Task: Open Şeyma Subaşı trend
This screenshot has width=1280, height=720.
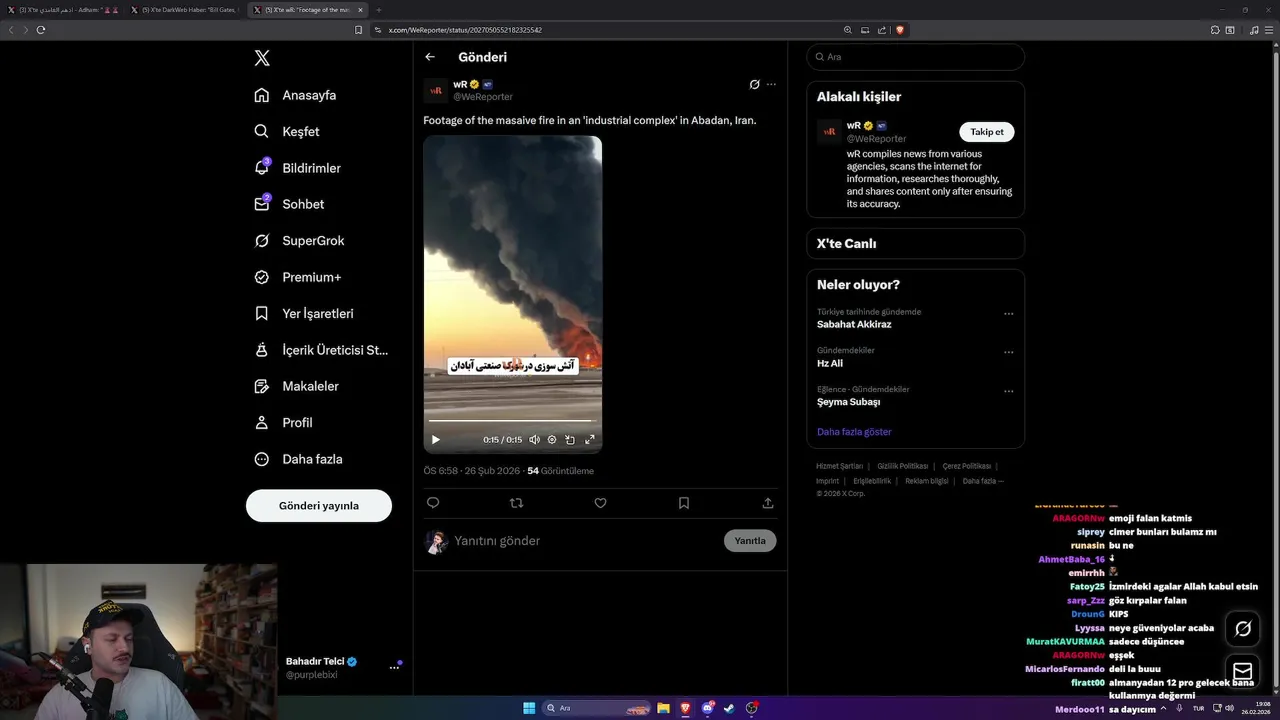Action: (x=848, y=402)
